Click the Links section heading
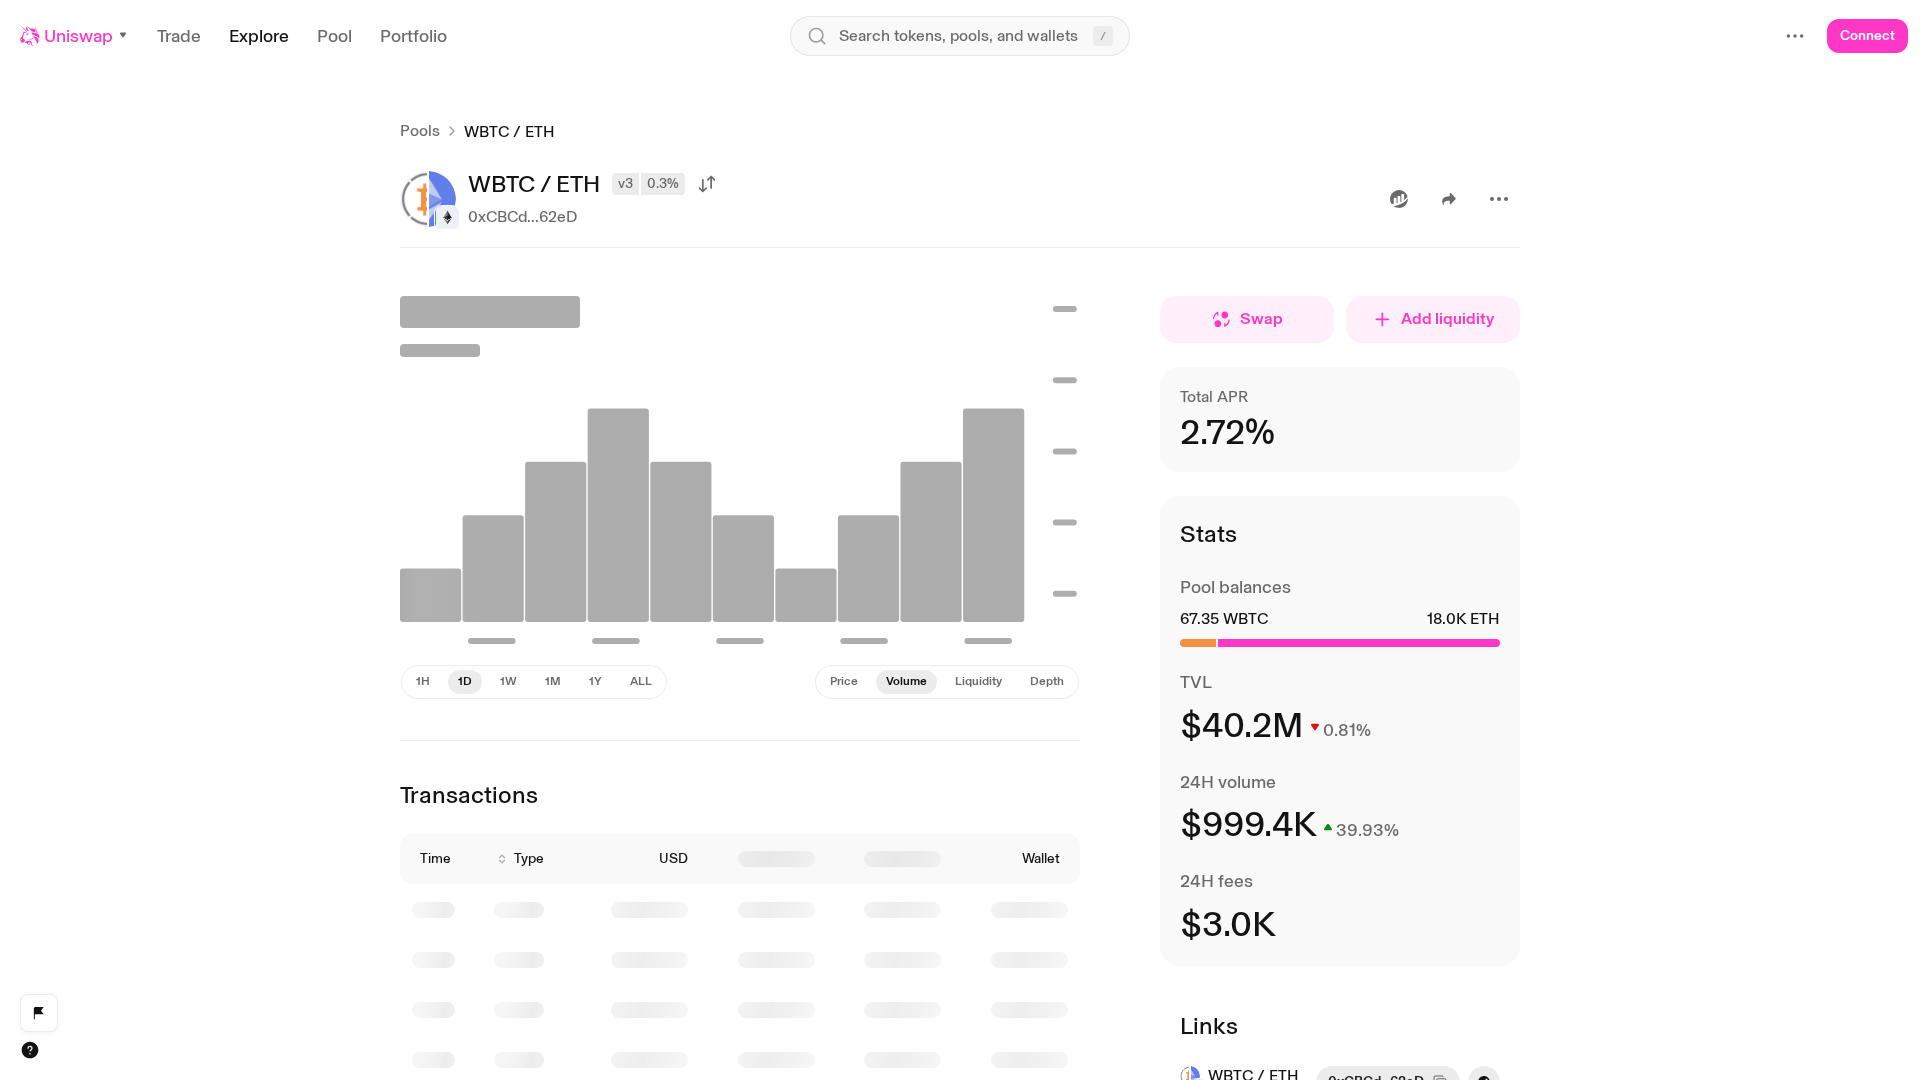Screen dimensions: 1920x1080 [x=1209, y=1026]
